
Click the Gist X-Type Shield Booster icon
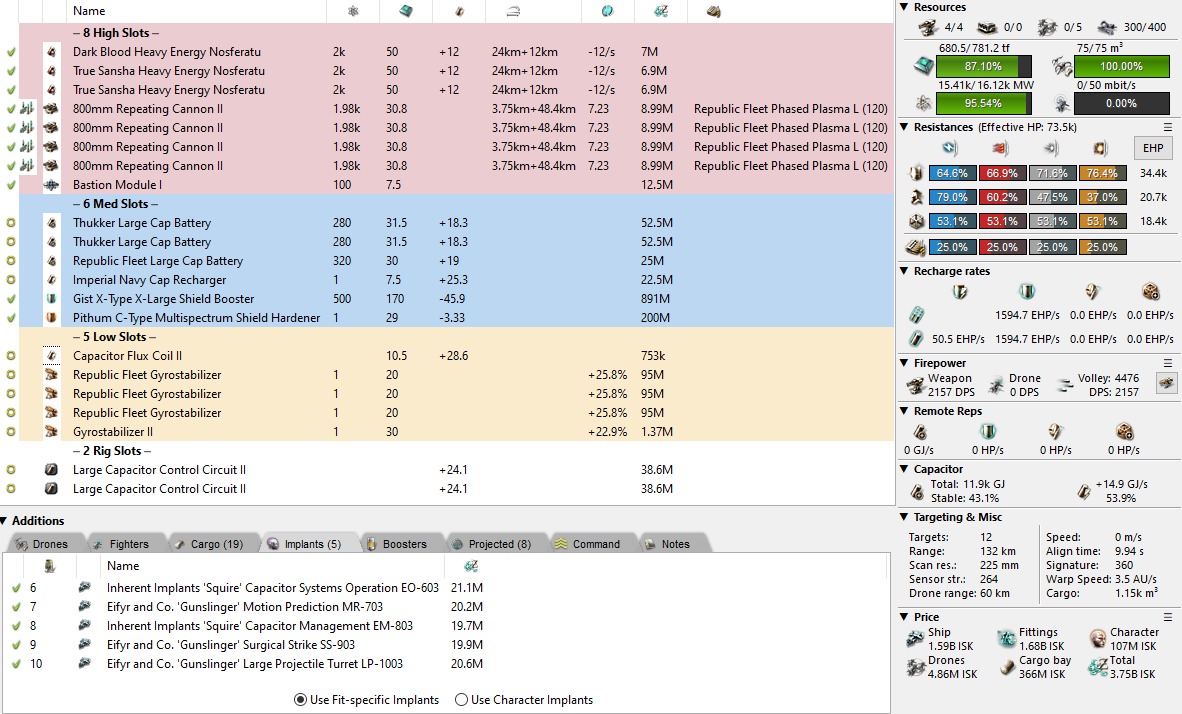tap(52, 299)
